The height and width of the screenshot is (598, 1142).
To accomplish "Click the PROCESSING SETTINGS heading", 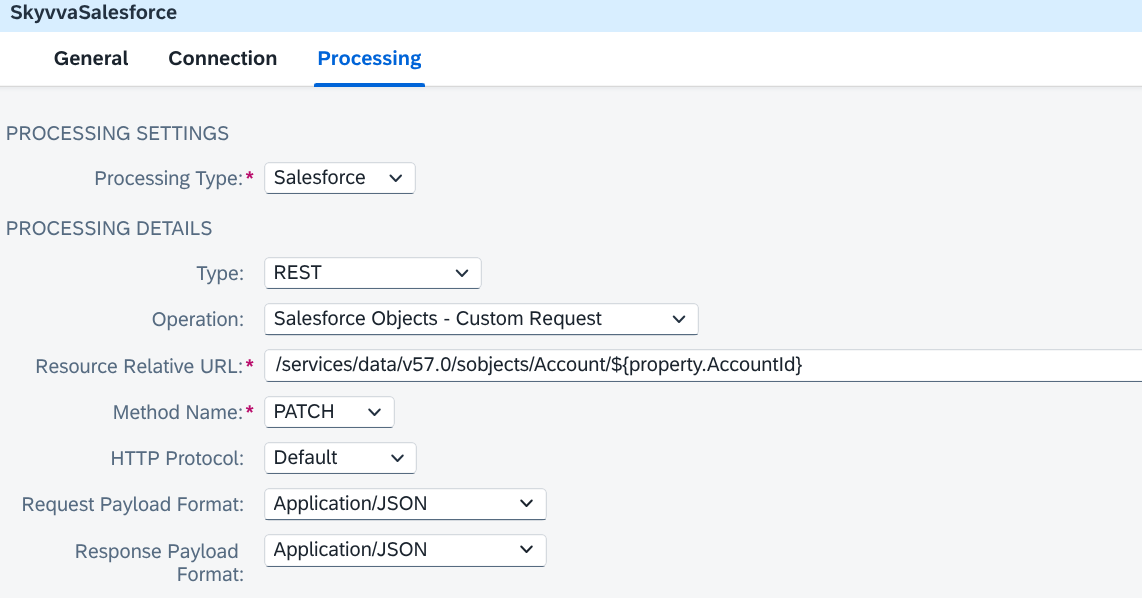I will tap(117, 133).
